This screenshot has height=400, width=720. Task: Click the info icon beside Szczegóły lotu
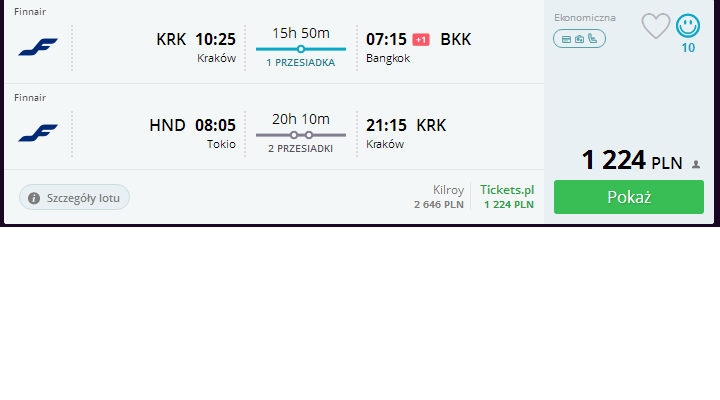pyautogui.click(x=34, y=198)
